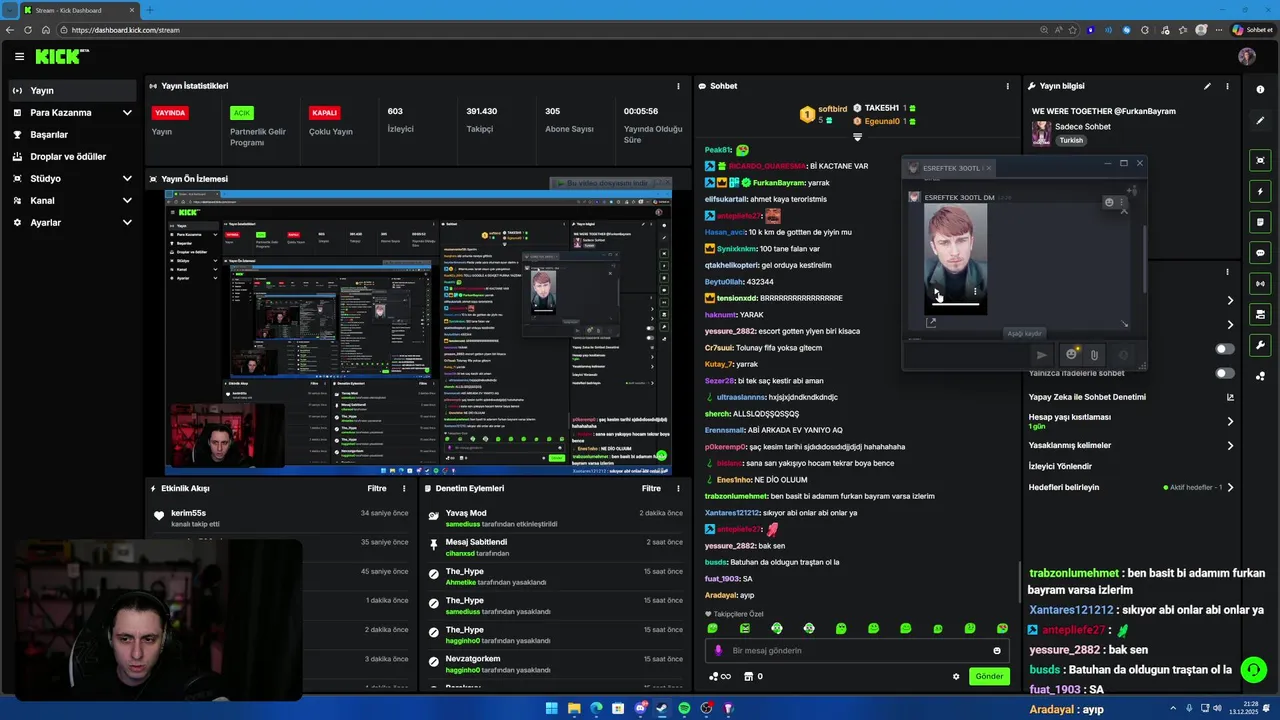The image size is (1280, 720).
Task: Click the Aşağı kaydır button in the DM window
Action: click(x=1024, y=334)
